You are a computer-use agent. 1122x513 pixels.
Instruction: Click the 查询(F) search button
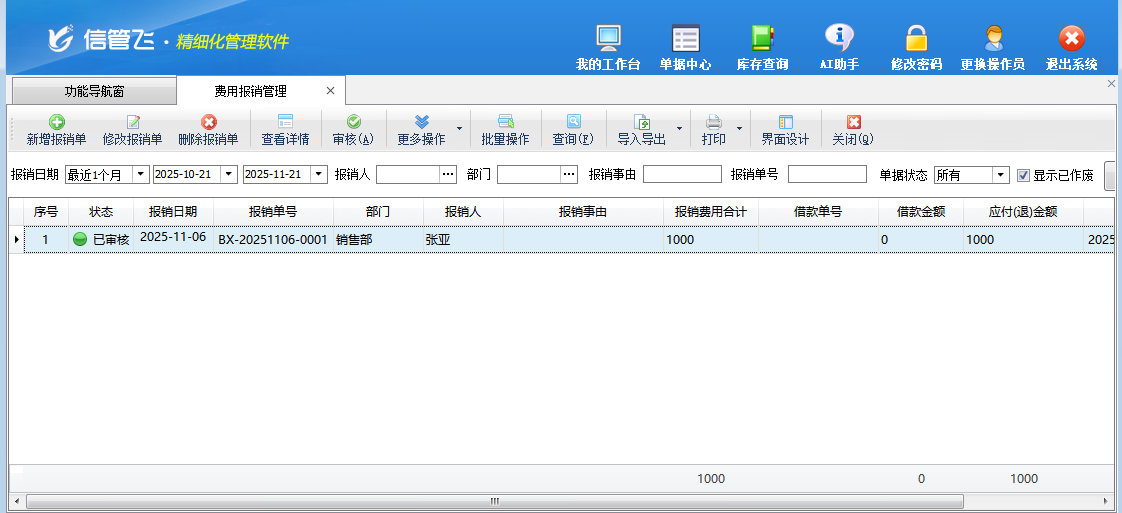click(573, 130)
